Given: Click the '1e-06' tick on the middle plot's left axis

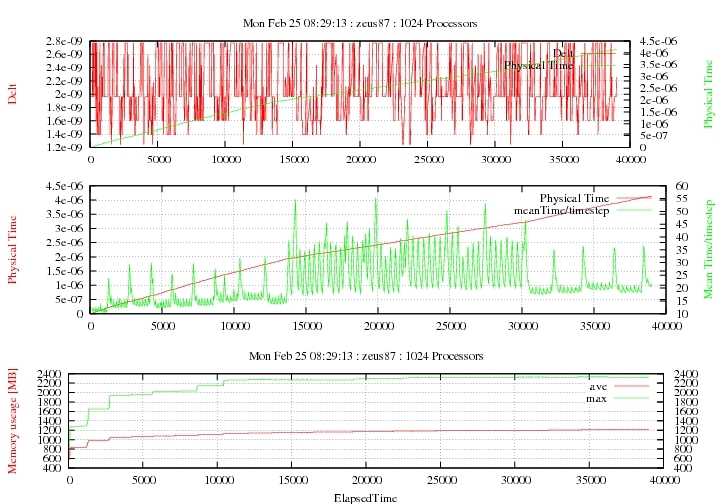Looking at the screenshot, I should point(69,285).
